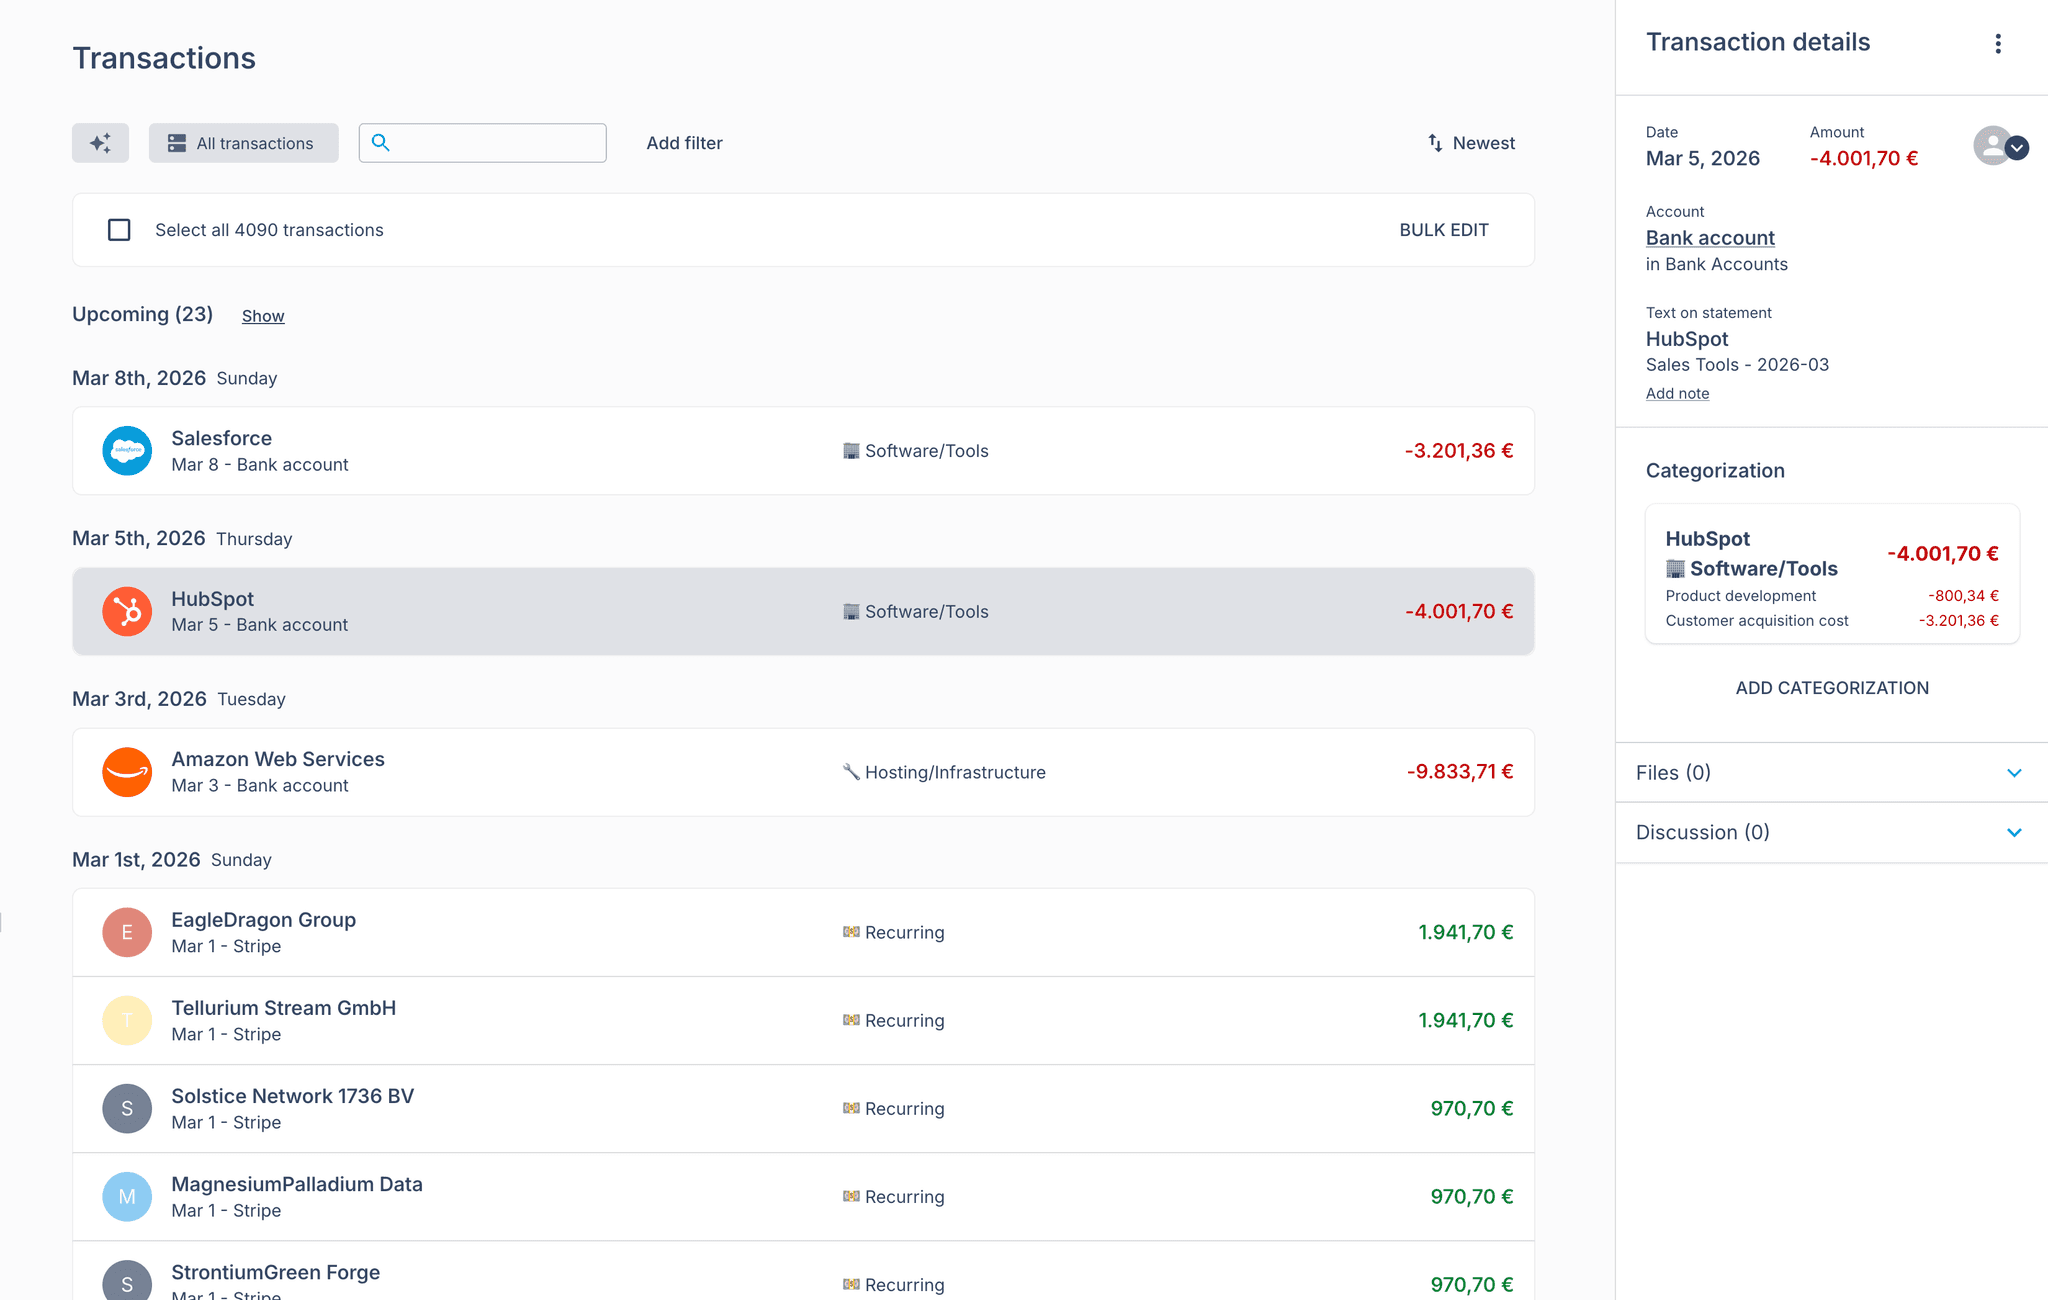The width and height of the screenshot is (2048, 1300).
Task: Click the sort arrows icon beside Newest
Action: pos(1435,143)
